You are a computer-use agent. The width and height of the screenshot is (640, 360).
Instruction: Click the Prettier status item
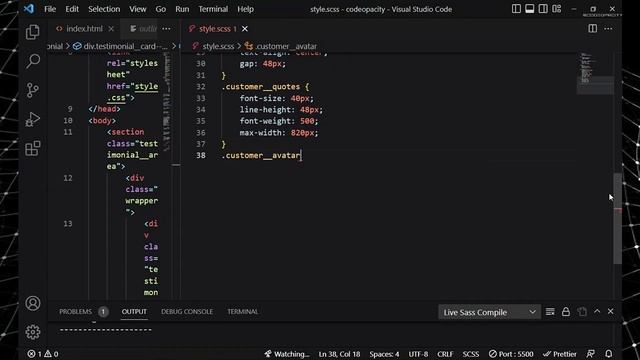point(560,354)
